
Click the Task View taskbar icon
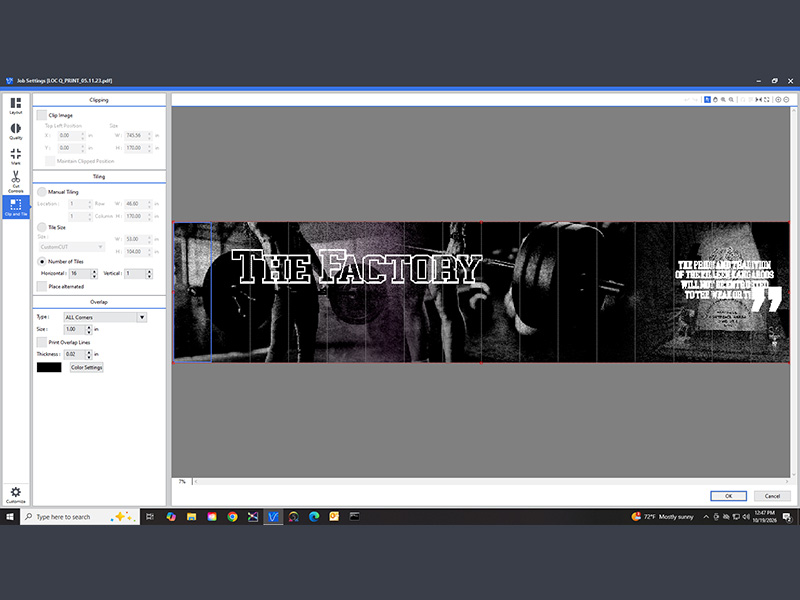150,517
